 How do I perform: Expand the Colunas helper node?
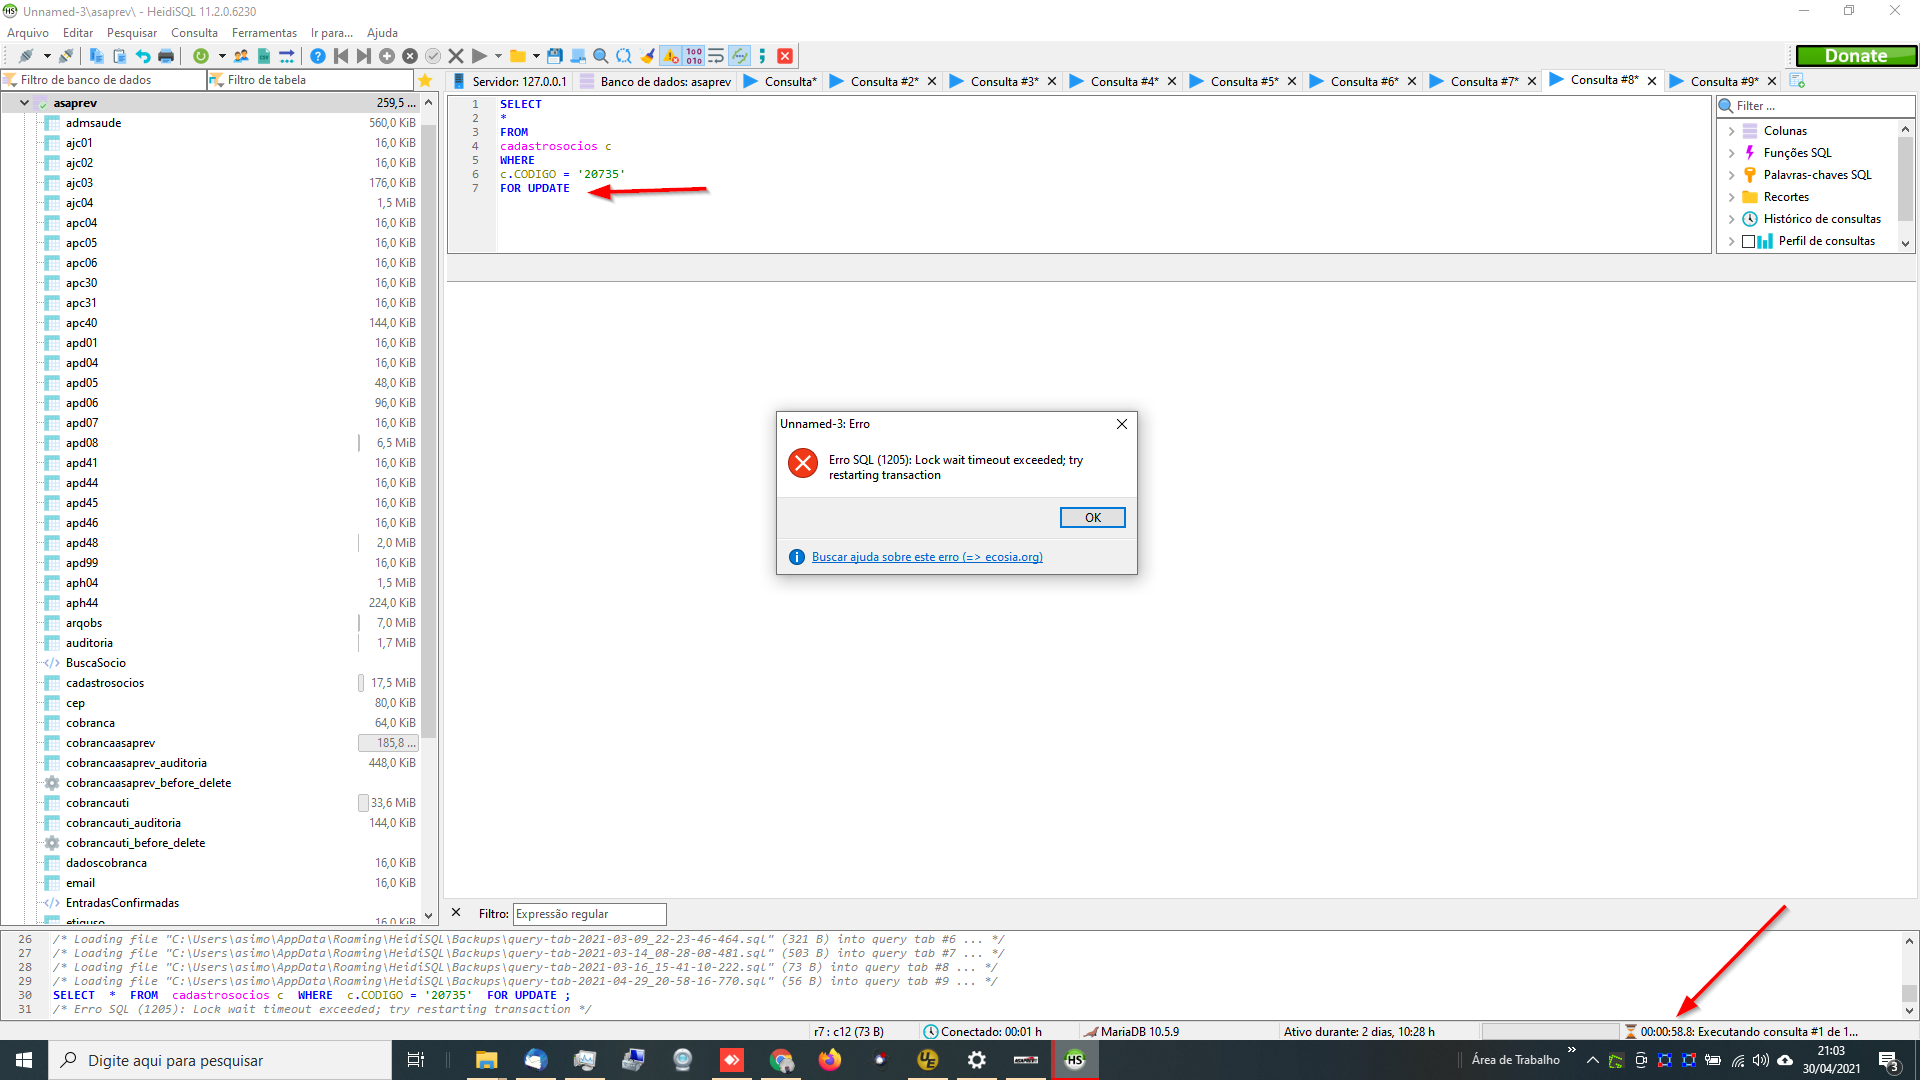tap(1731, 131)
